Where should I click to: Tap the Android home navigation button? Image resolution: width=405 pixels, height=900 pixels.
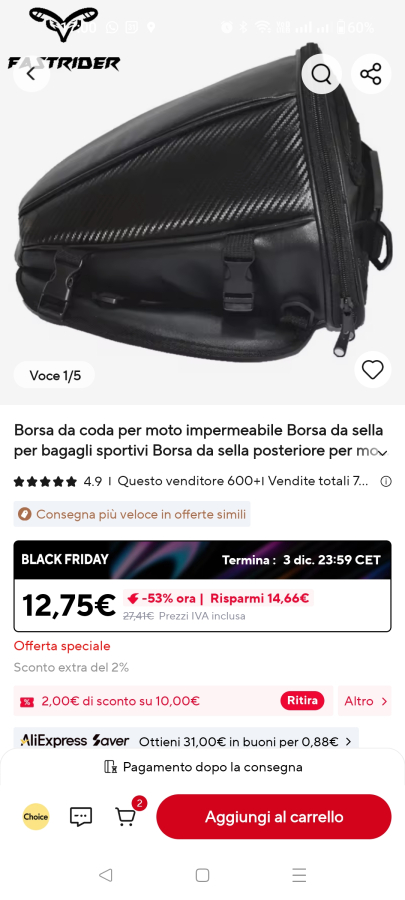coord(202,875)
